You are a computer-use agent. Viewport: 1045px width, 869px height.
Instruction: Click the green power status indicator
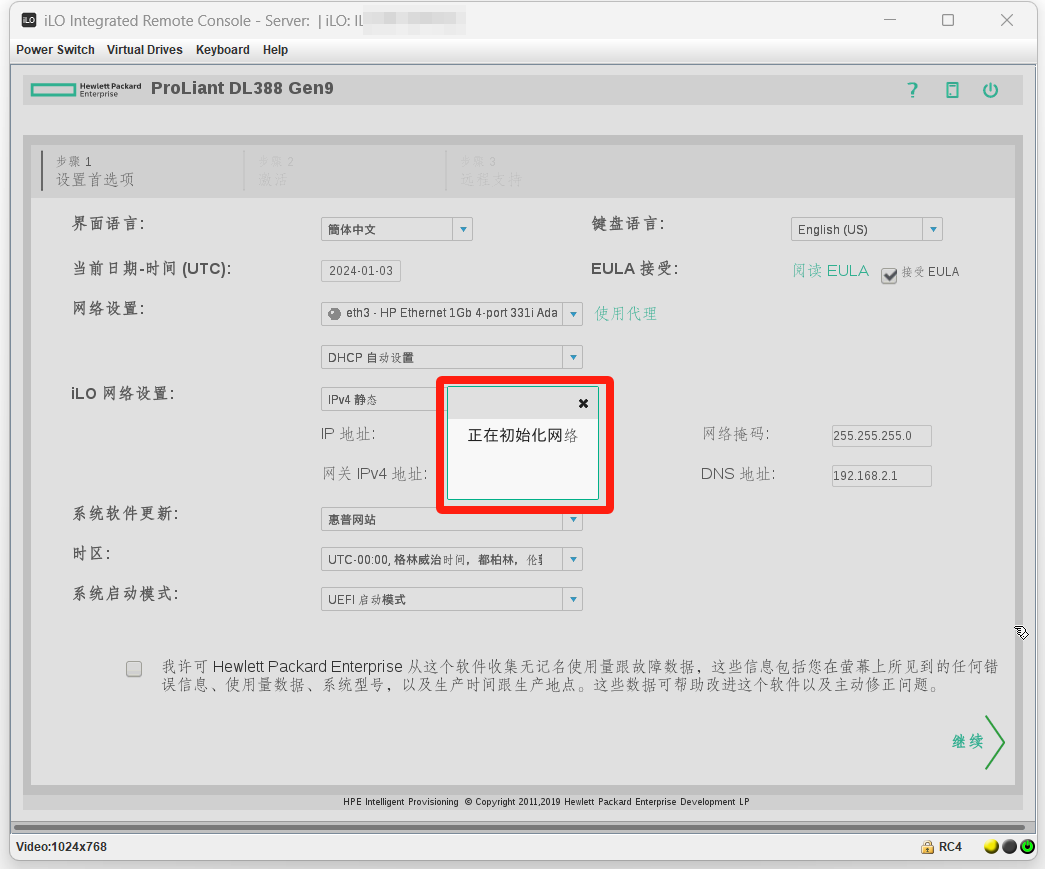[1026, 847]
